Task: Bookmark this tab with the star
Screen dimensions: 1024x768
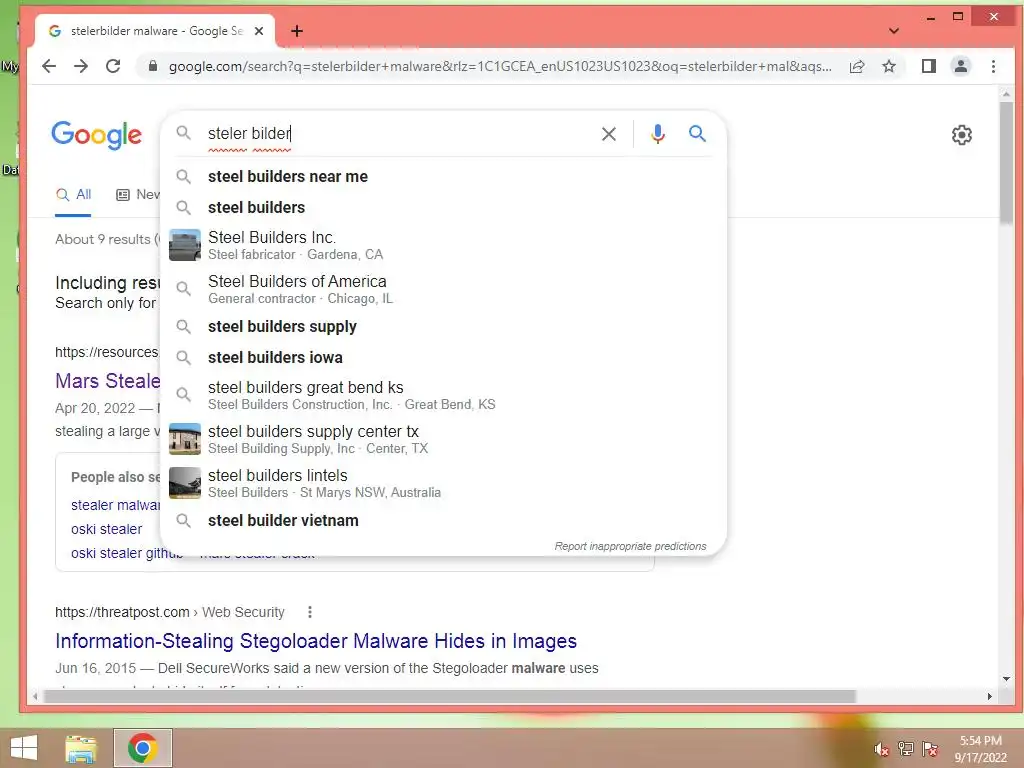Action: click(x=889, y=66)
